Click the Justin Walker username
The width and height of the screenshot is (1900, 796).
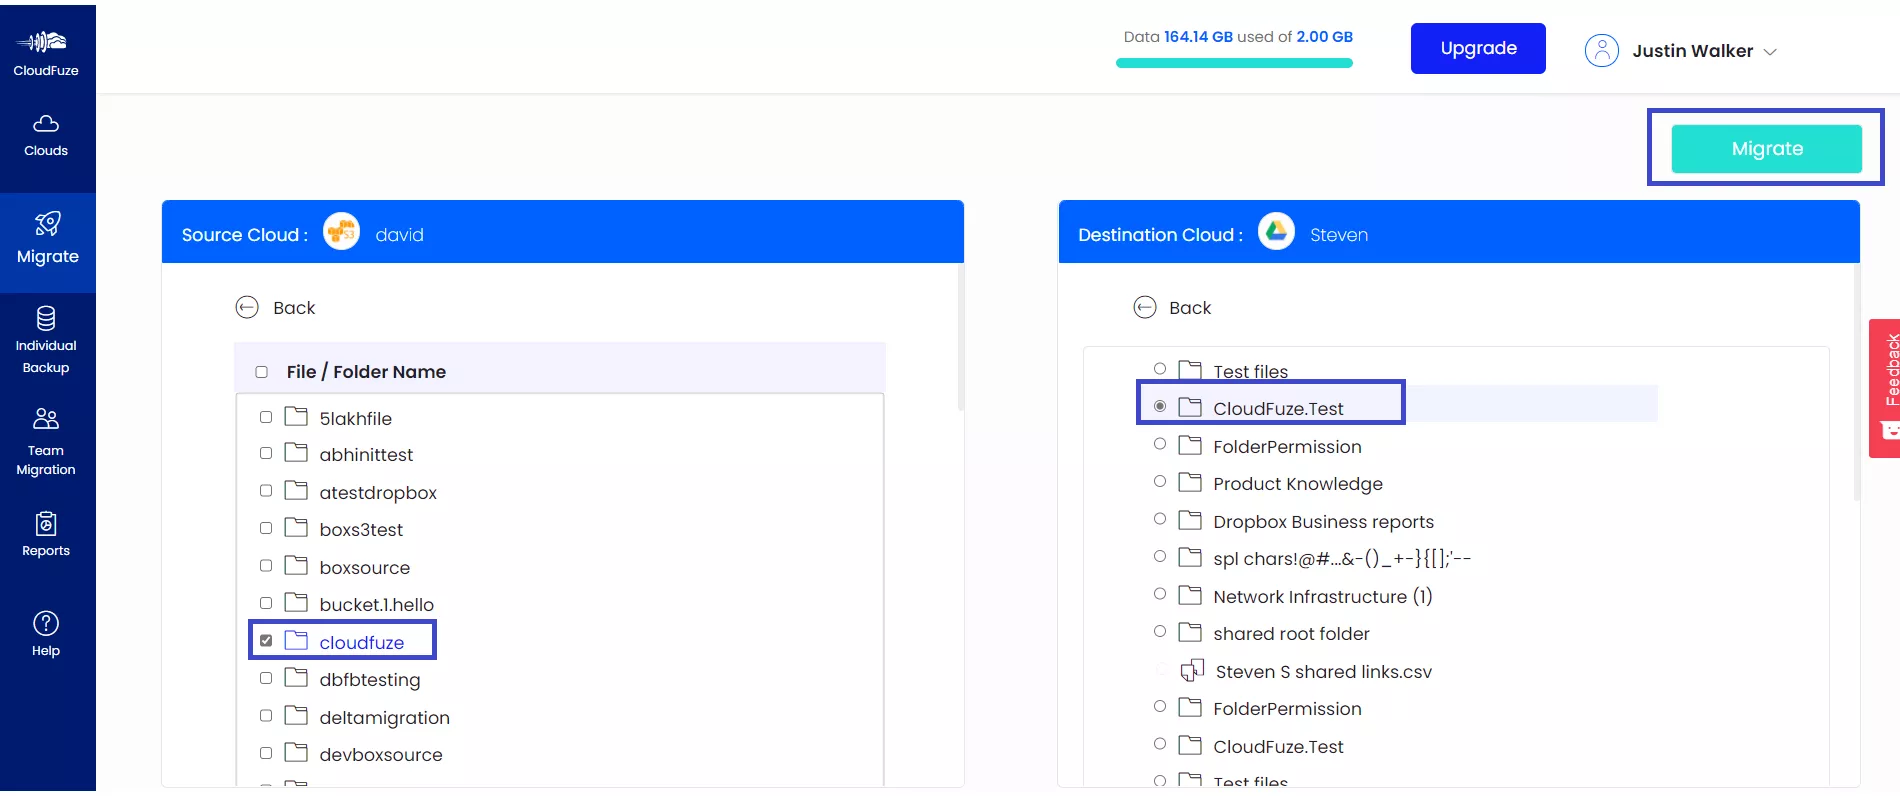pyautogui.click(x=1693, y=51)
